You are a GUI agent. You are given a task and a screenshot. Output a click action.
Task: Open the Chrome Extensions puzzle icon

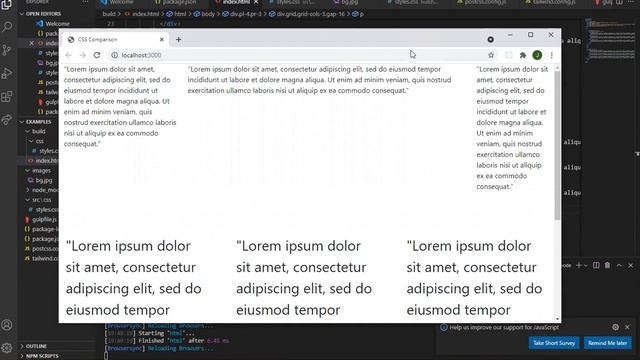pos(523,55)
